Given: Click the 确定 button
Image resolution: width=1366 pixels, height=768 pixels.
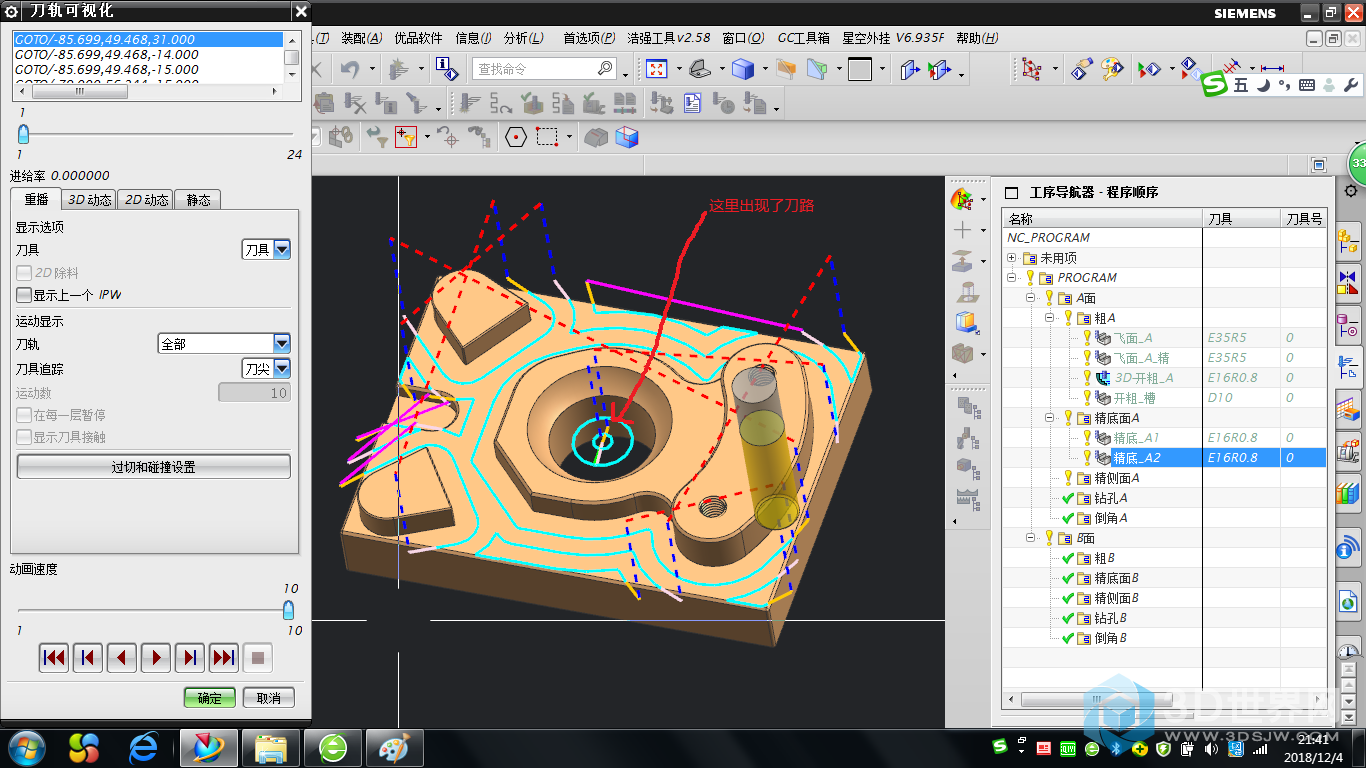Looking at the screenshot, I should click(210, 698).
